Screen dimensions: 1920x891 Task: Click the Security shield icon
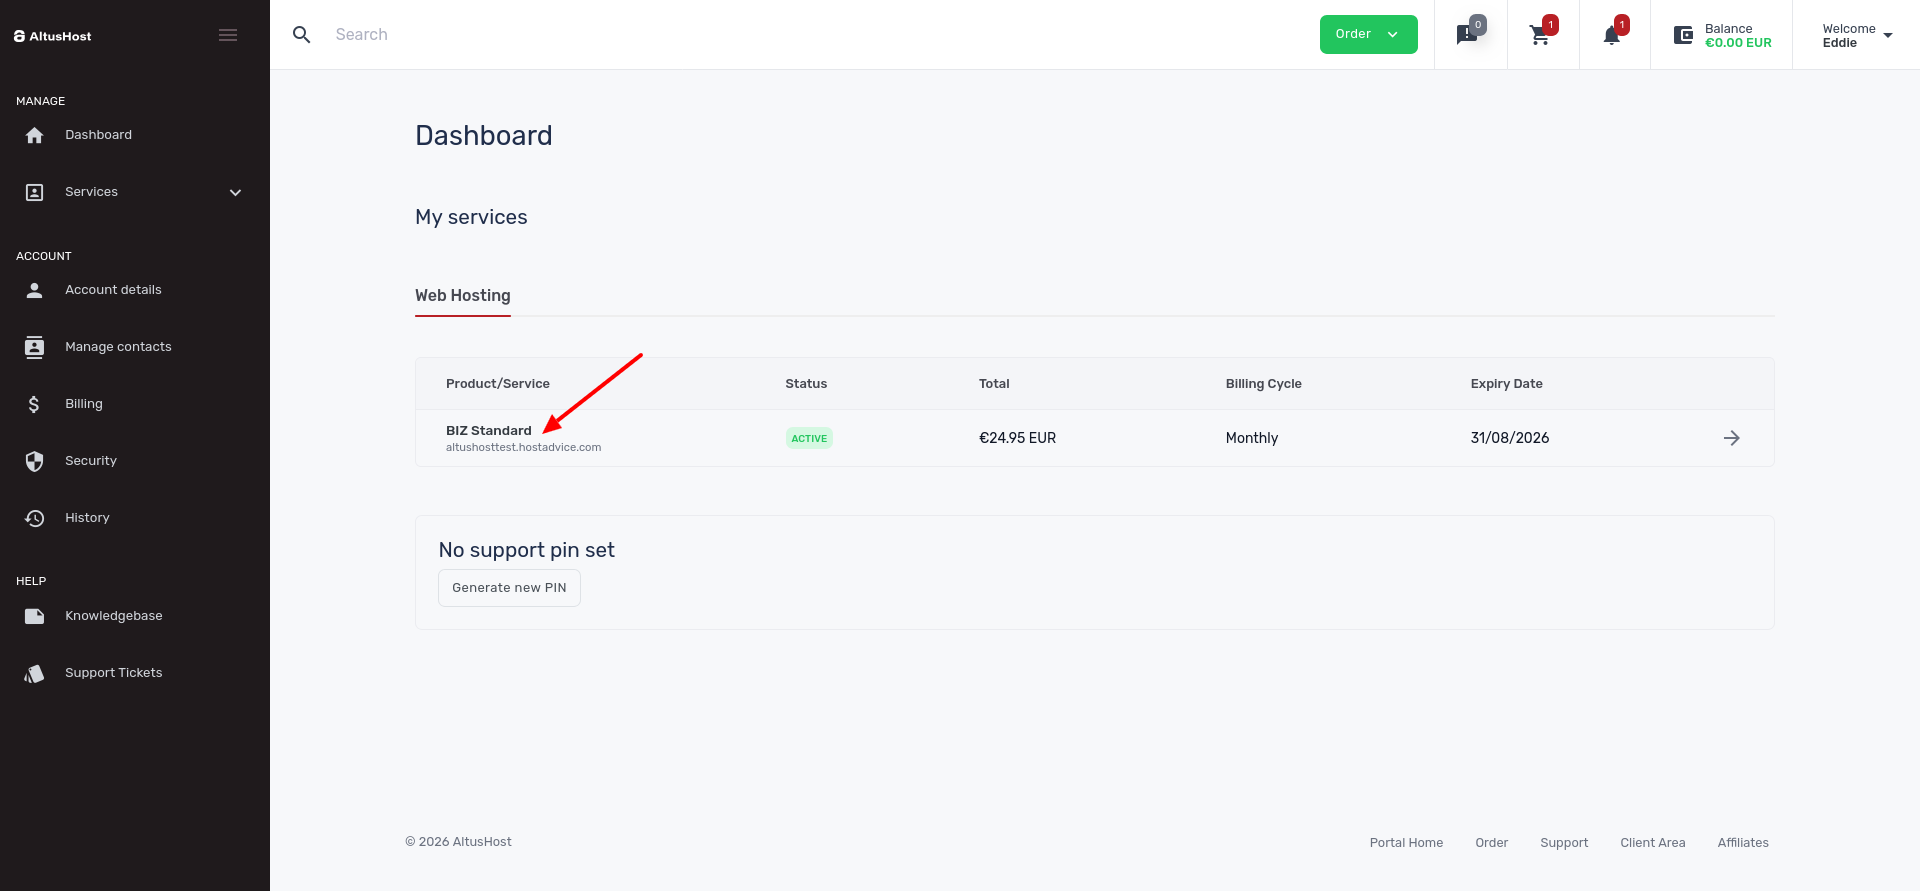point(34,461)
